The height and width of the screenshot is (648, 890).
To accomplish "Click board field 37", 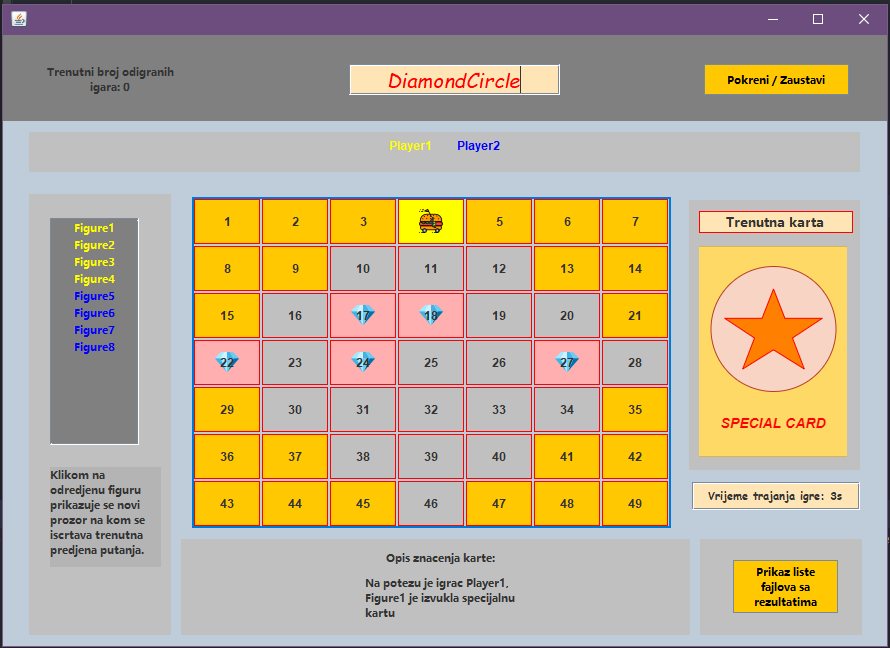I will tap(295, 457).
